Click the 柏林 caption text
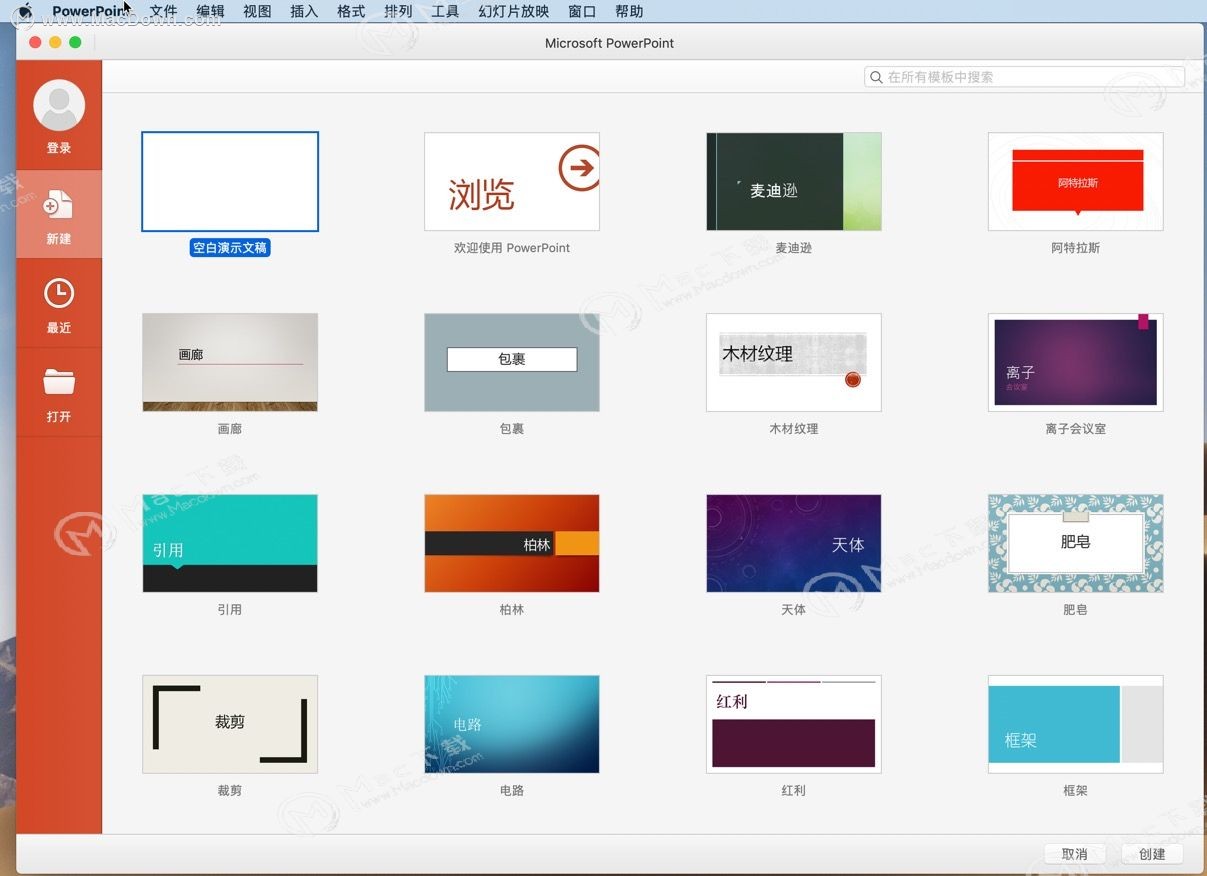The width and height of the screenshot is (1207, 876). click(512, 609)
